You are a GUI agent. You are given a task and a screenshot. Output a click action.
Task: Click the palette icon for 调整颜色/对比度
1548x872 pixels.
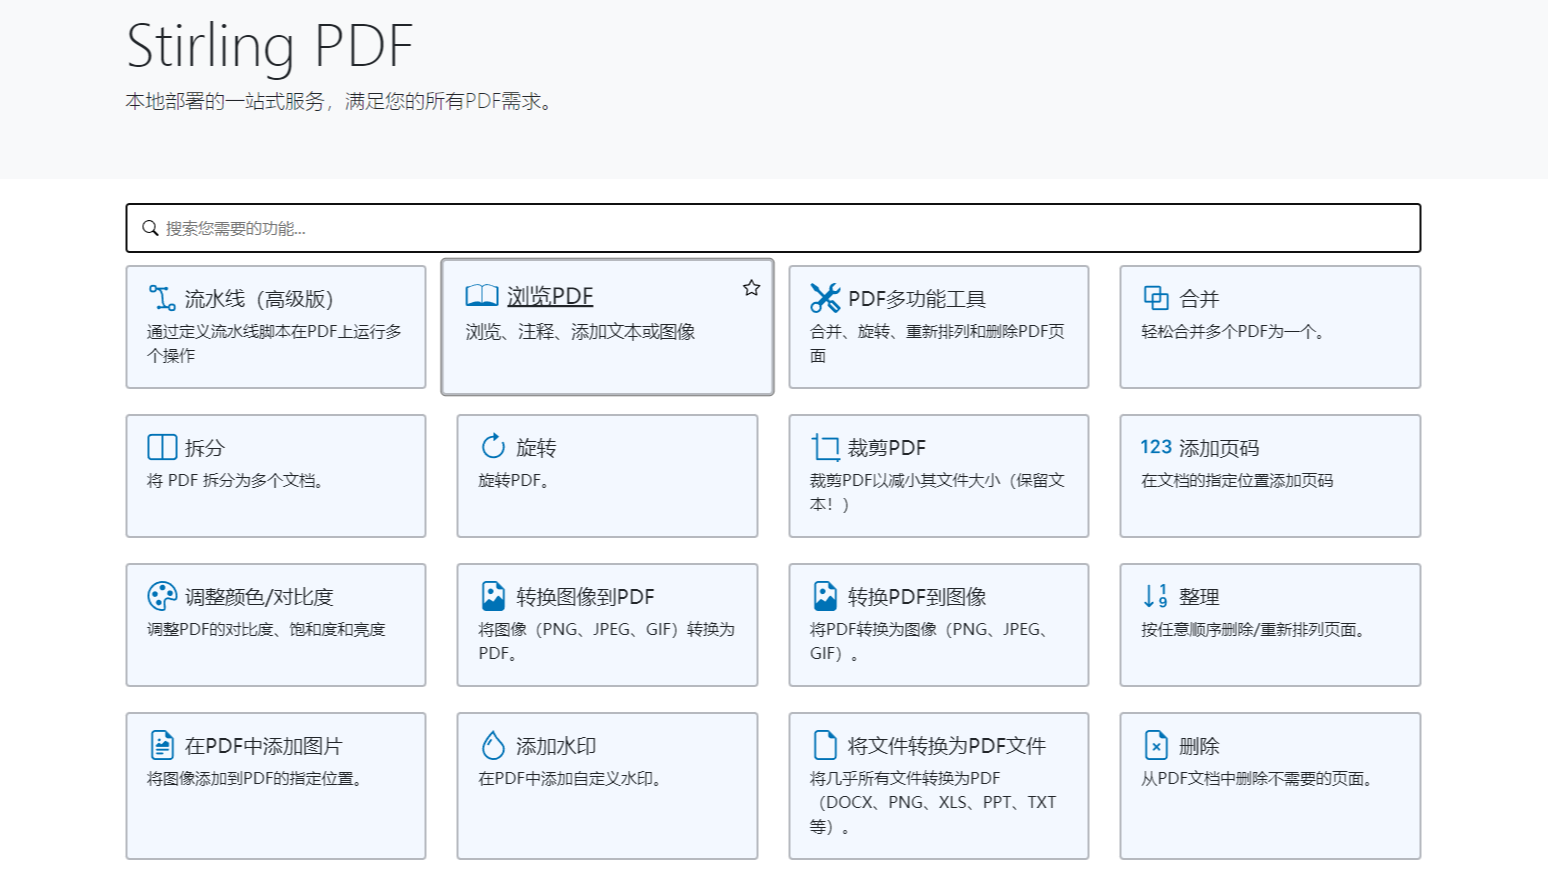coord(162,596)
